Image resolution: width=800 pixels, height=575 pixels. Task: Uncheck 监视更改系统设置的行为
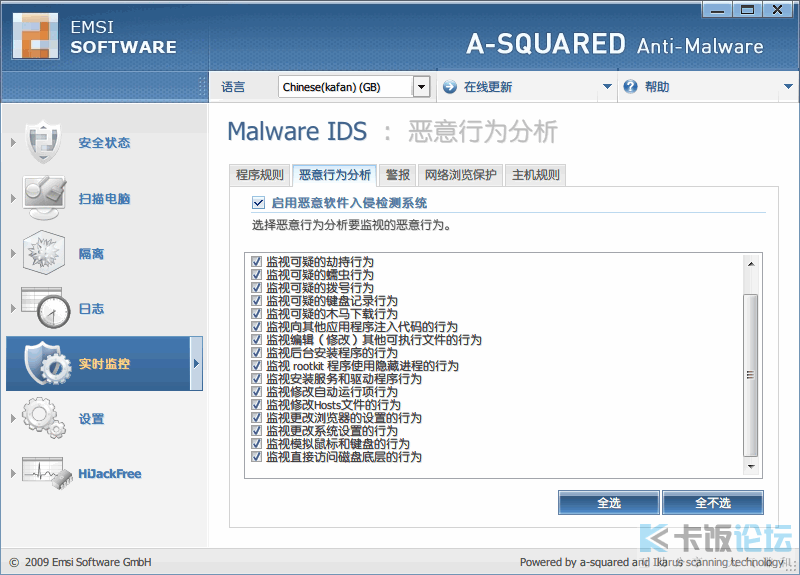click(x=257, y=431)
